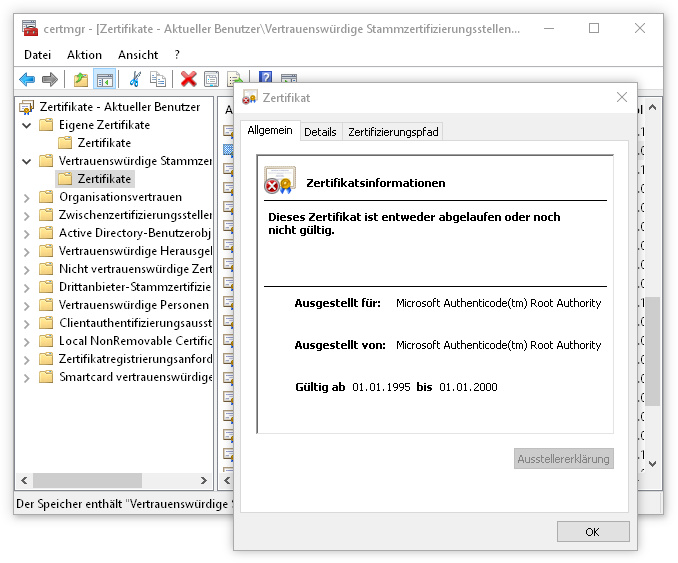The height and width of the screenshot is (563, 678).
Task: Expand the Organisationsvertrauen node
Action: coord(27,198)
